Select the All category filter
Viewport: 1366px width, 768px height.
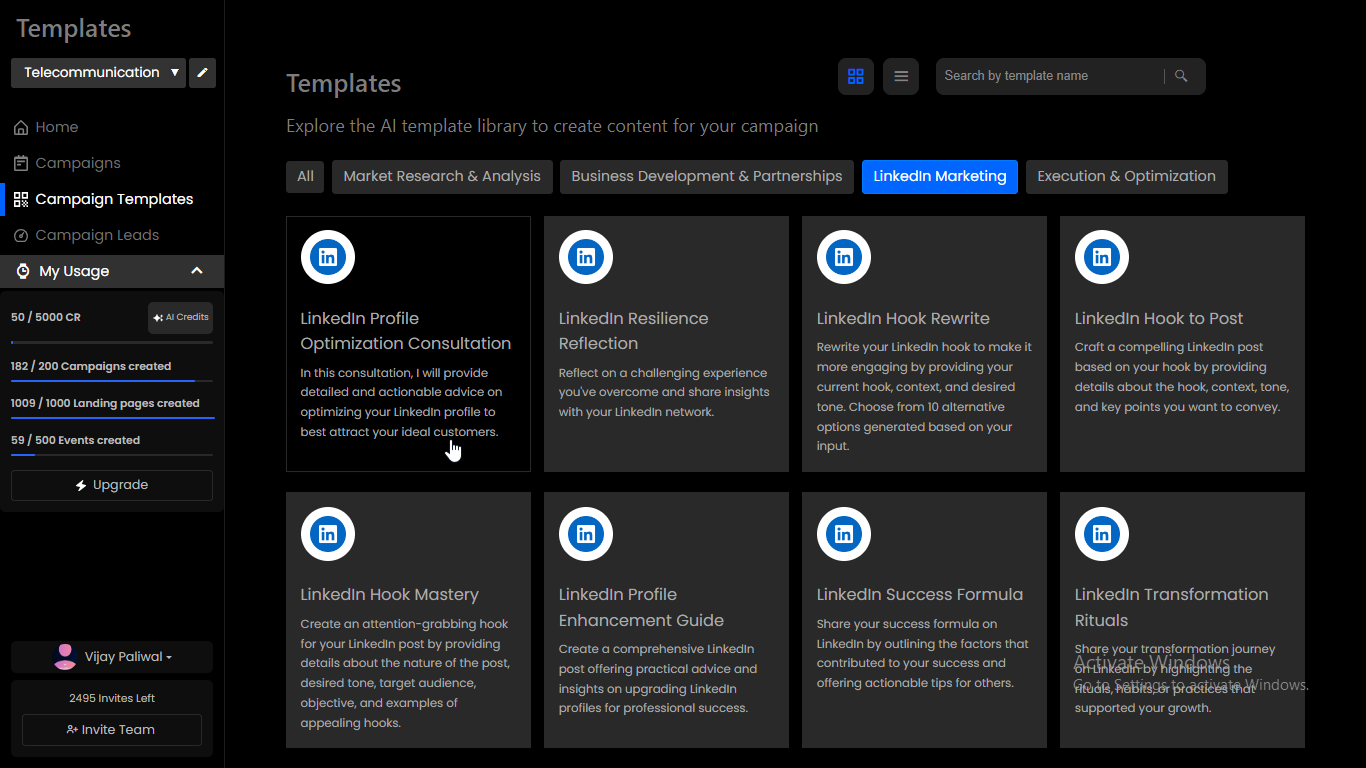(x=305, y=176)
